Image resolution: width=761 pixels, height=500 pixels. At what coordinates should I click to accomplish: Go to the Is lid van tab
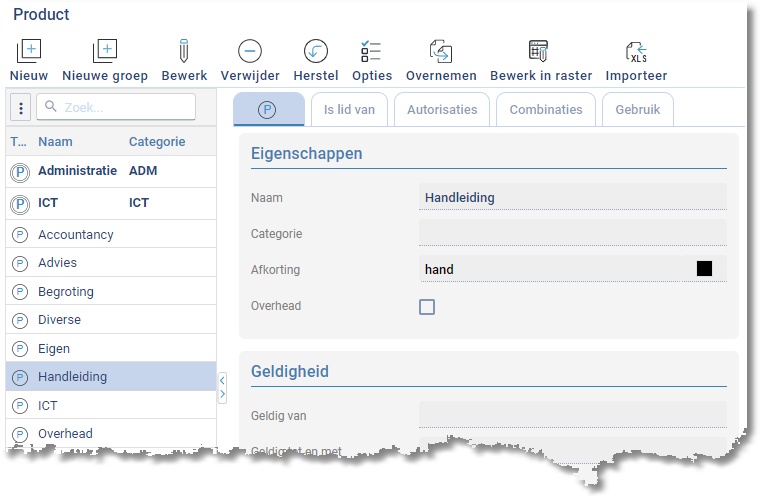(x=349, y=109)
